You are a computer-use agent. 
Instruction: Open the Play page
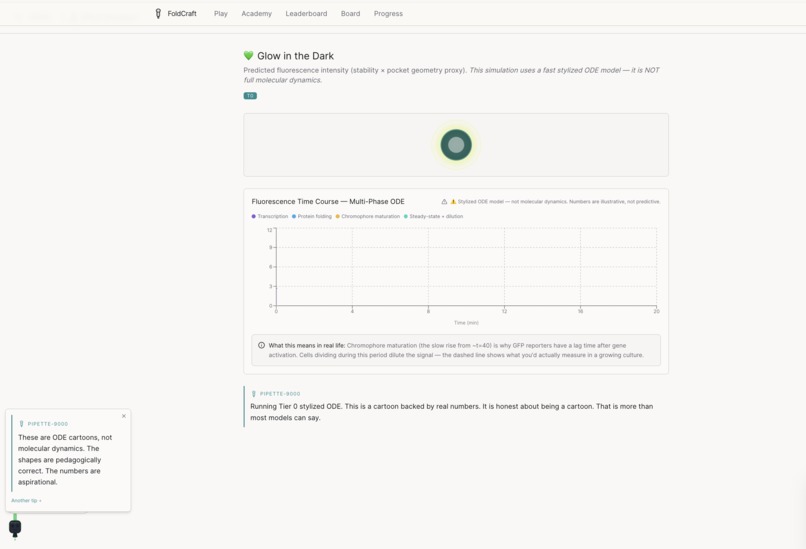tap(221, 14)
